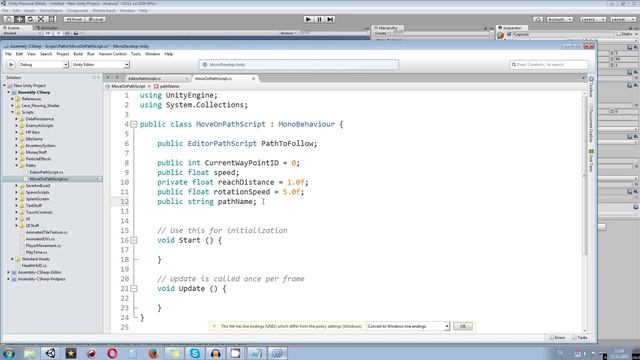Open MonoDevelop Tools menu

coord(136,54)
